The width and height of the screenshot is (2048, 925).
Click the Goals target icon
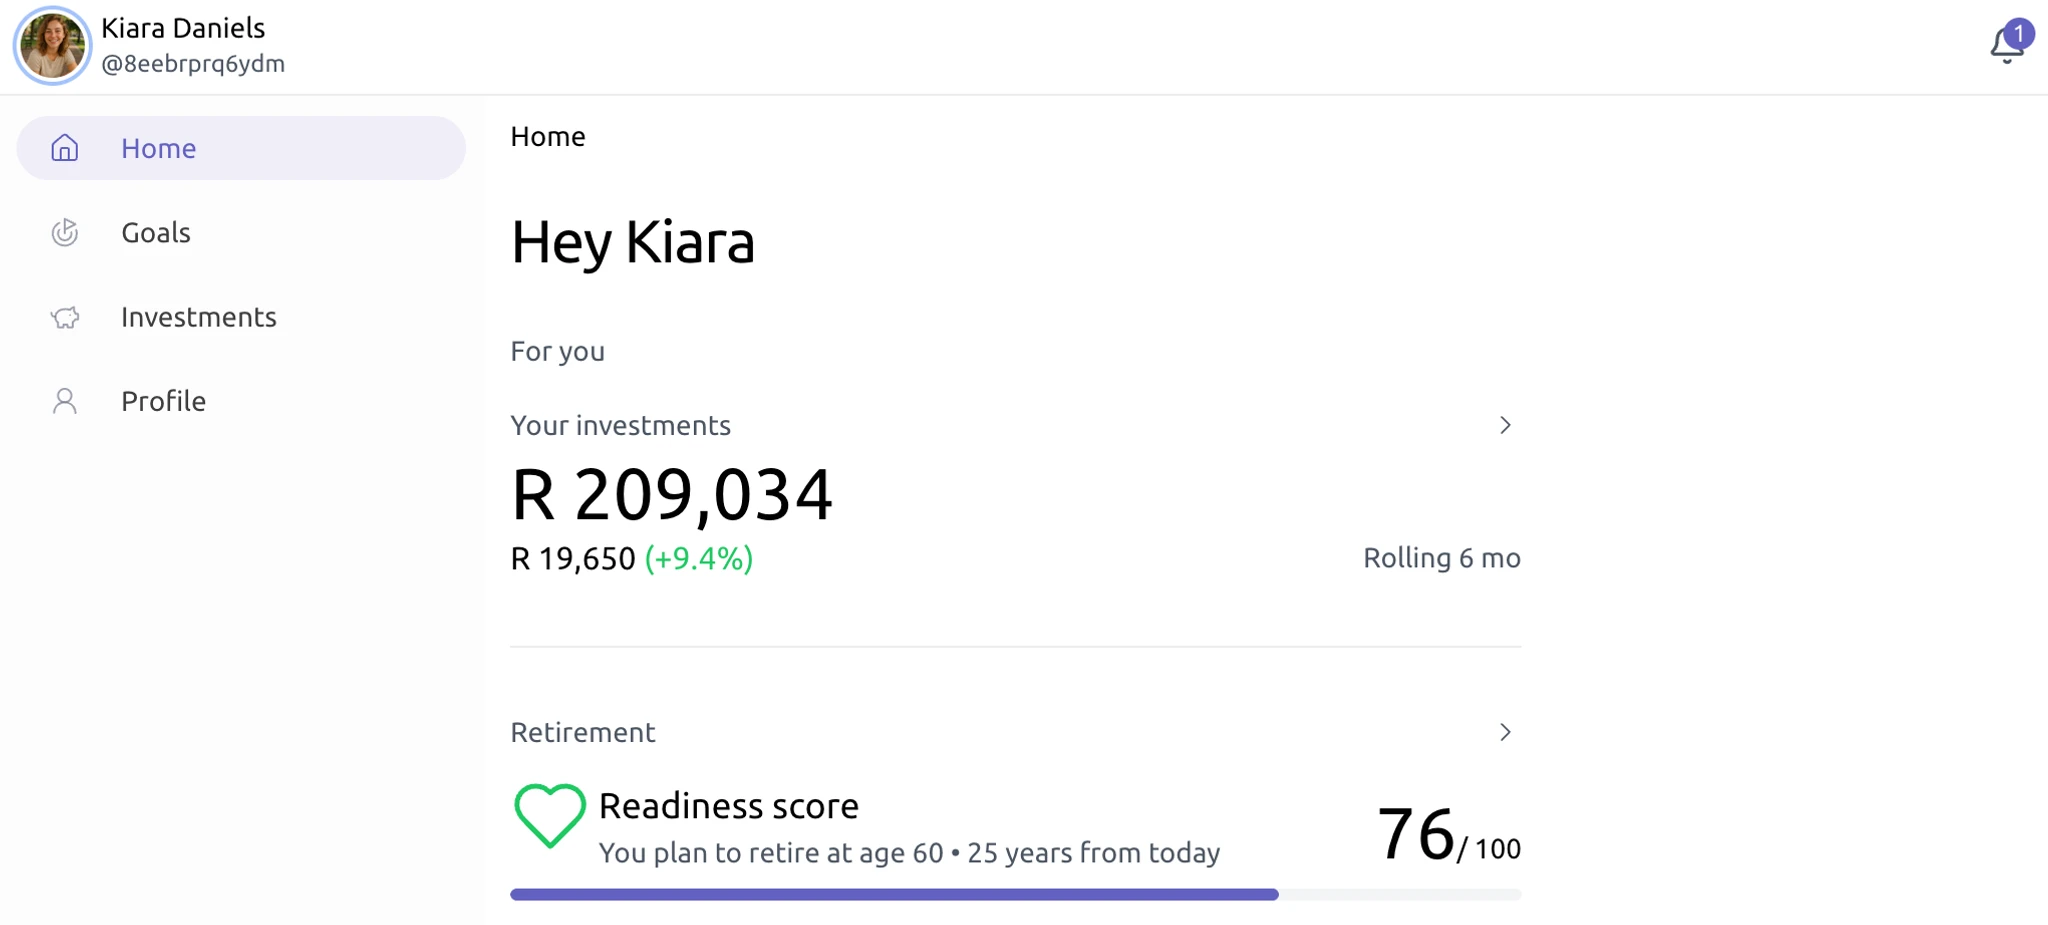(x=64, y=232)
